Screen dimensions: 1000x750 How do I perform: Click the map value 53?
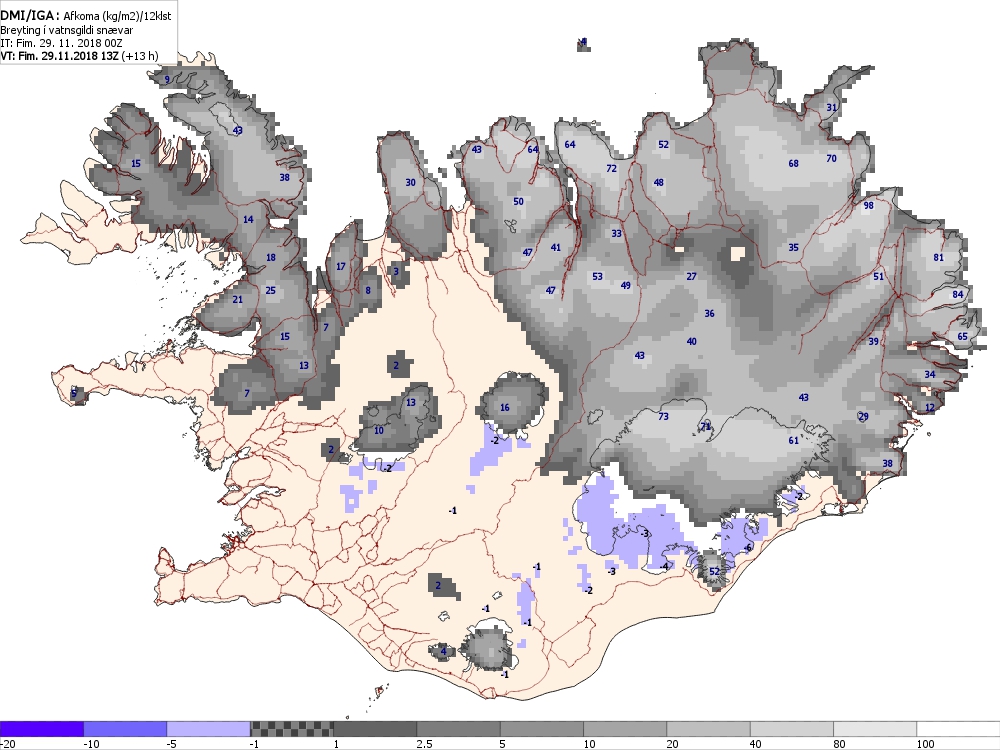point(597,276)
